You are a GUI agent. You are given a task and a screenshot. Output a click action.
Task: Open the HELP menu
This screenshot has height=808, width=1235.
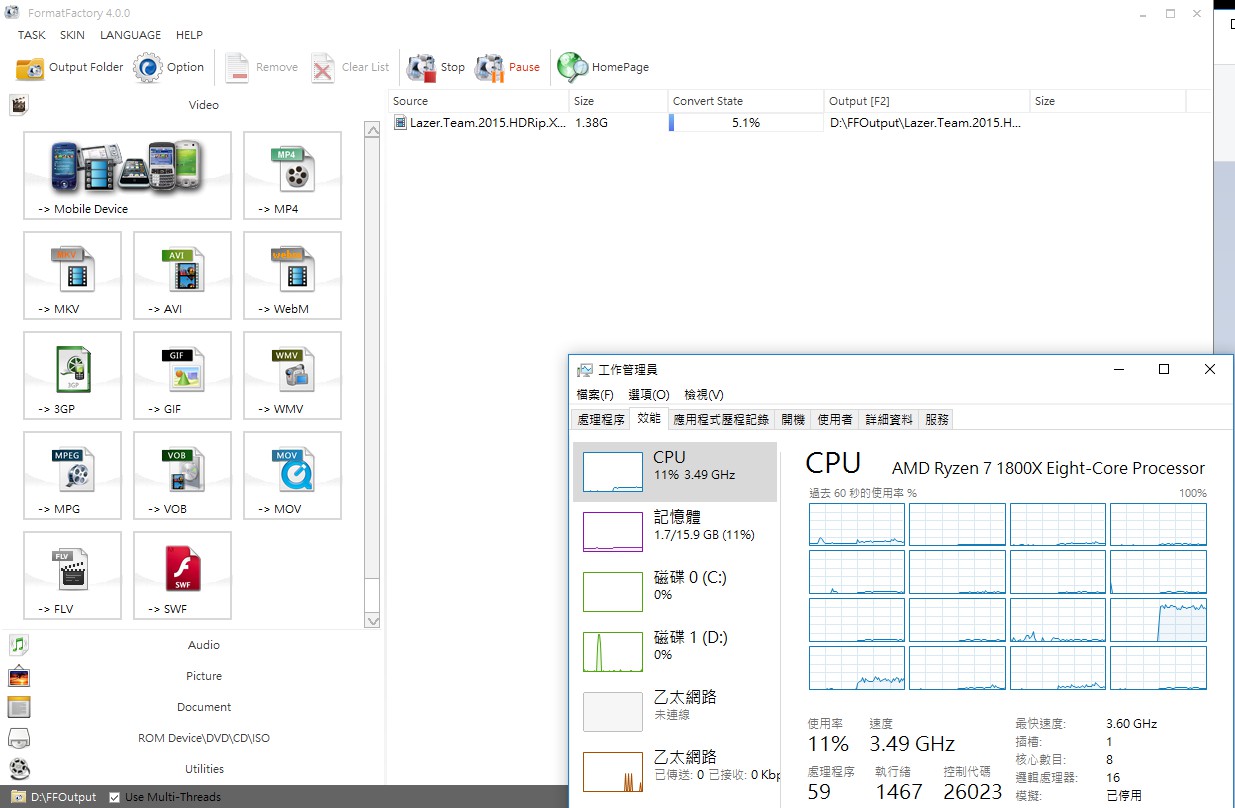pos(189,35)
